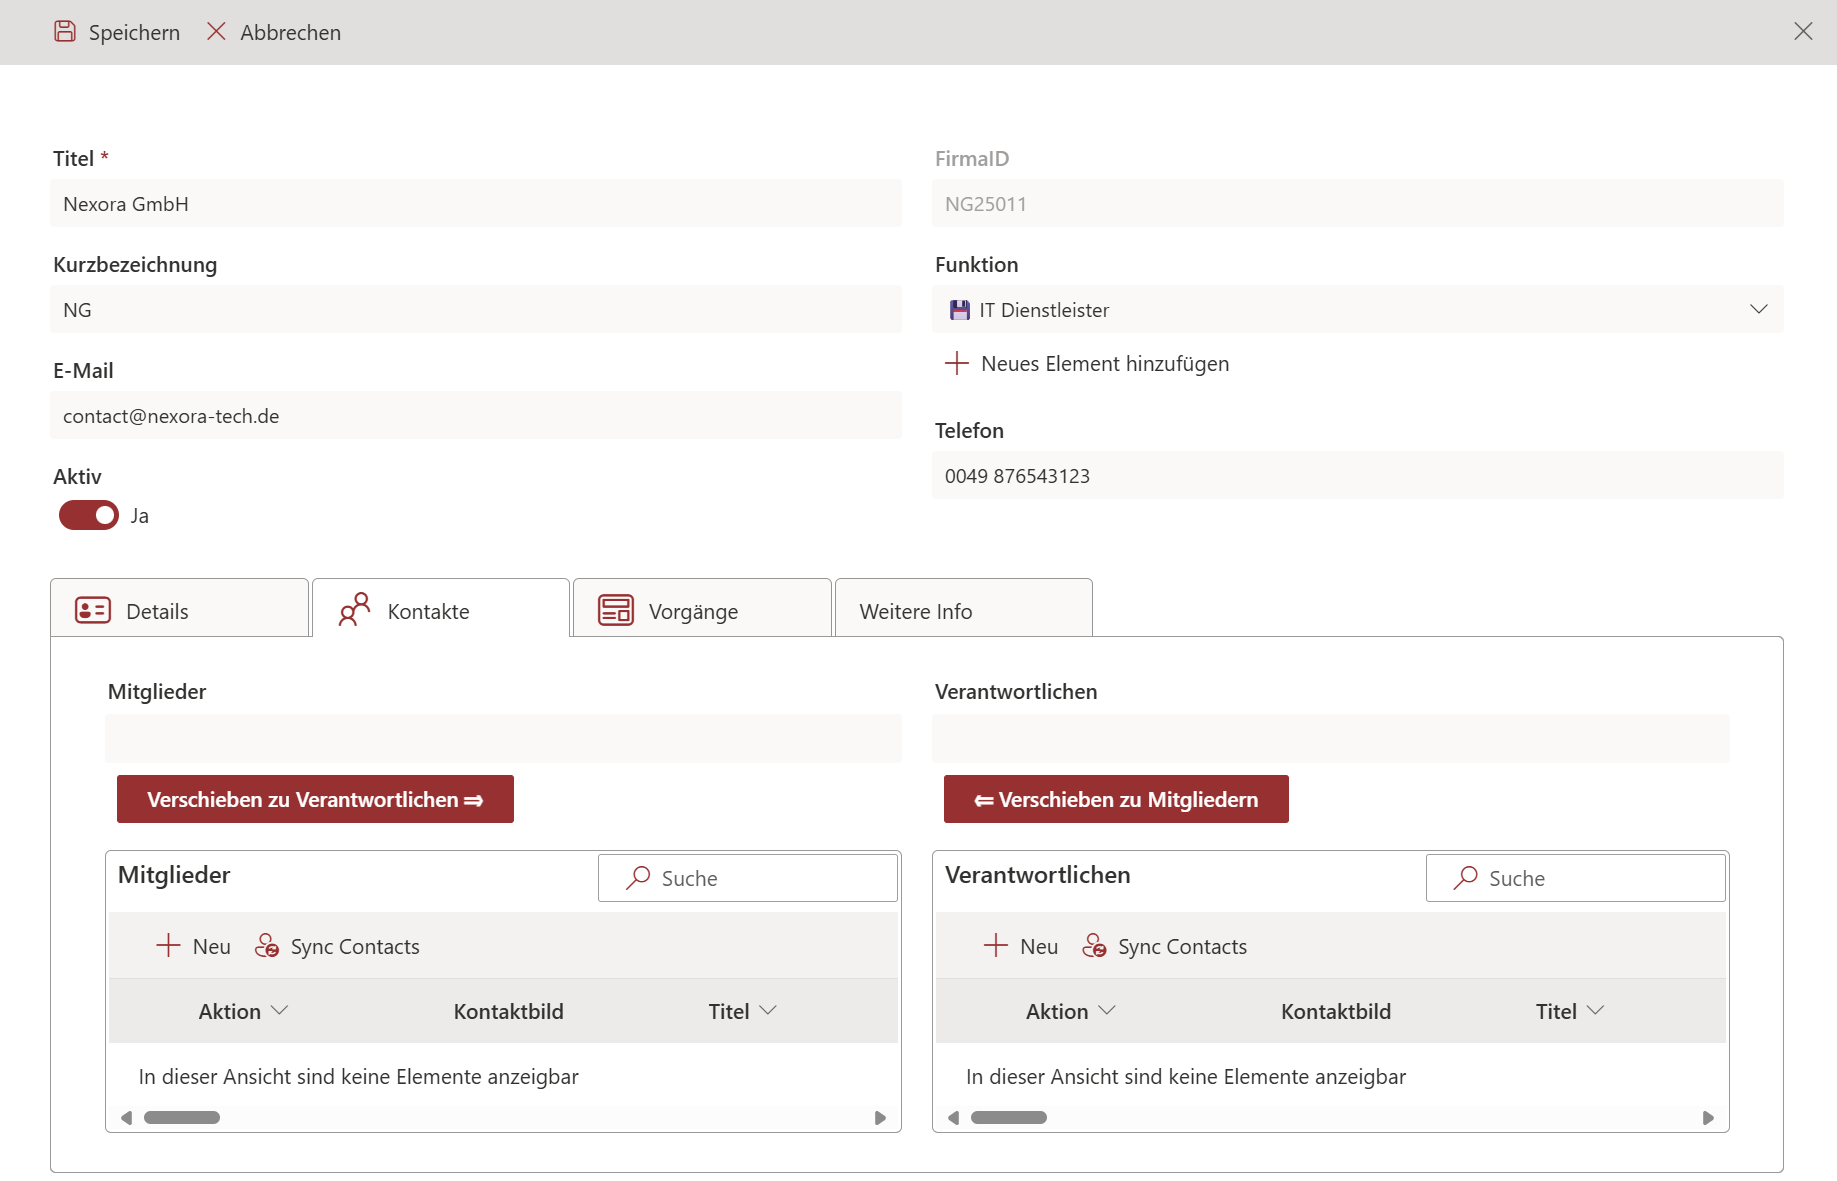Click Verschieben zu Verantwortlichen button
Screen dimensions: 1837x1181
315,799
